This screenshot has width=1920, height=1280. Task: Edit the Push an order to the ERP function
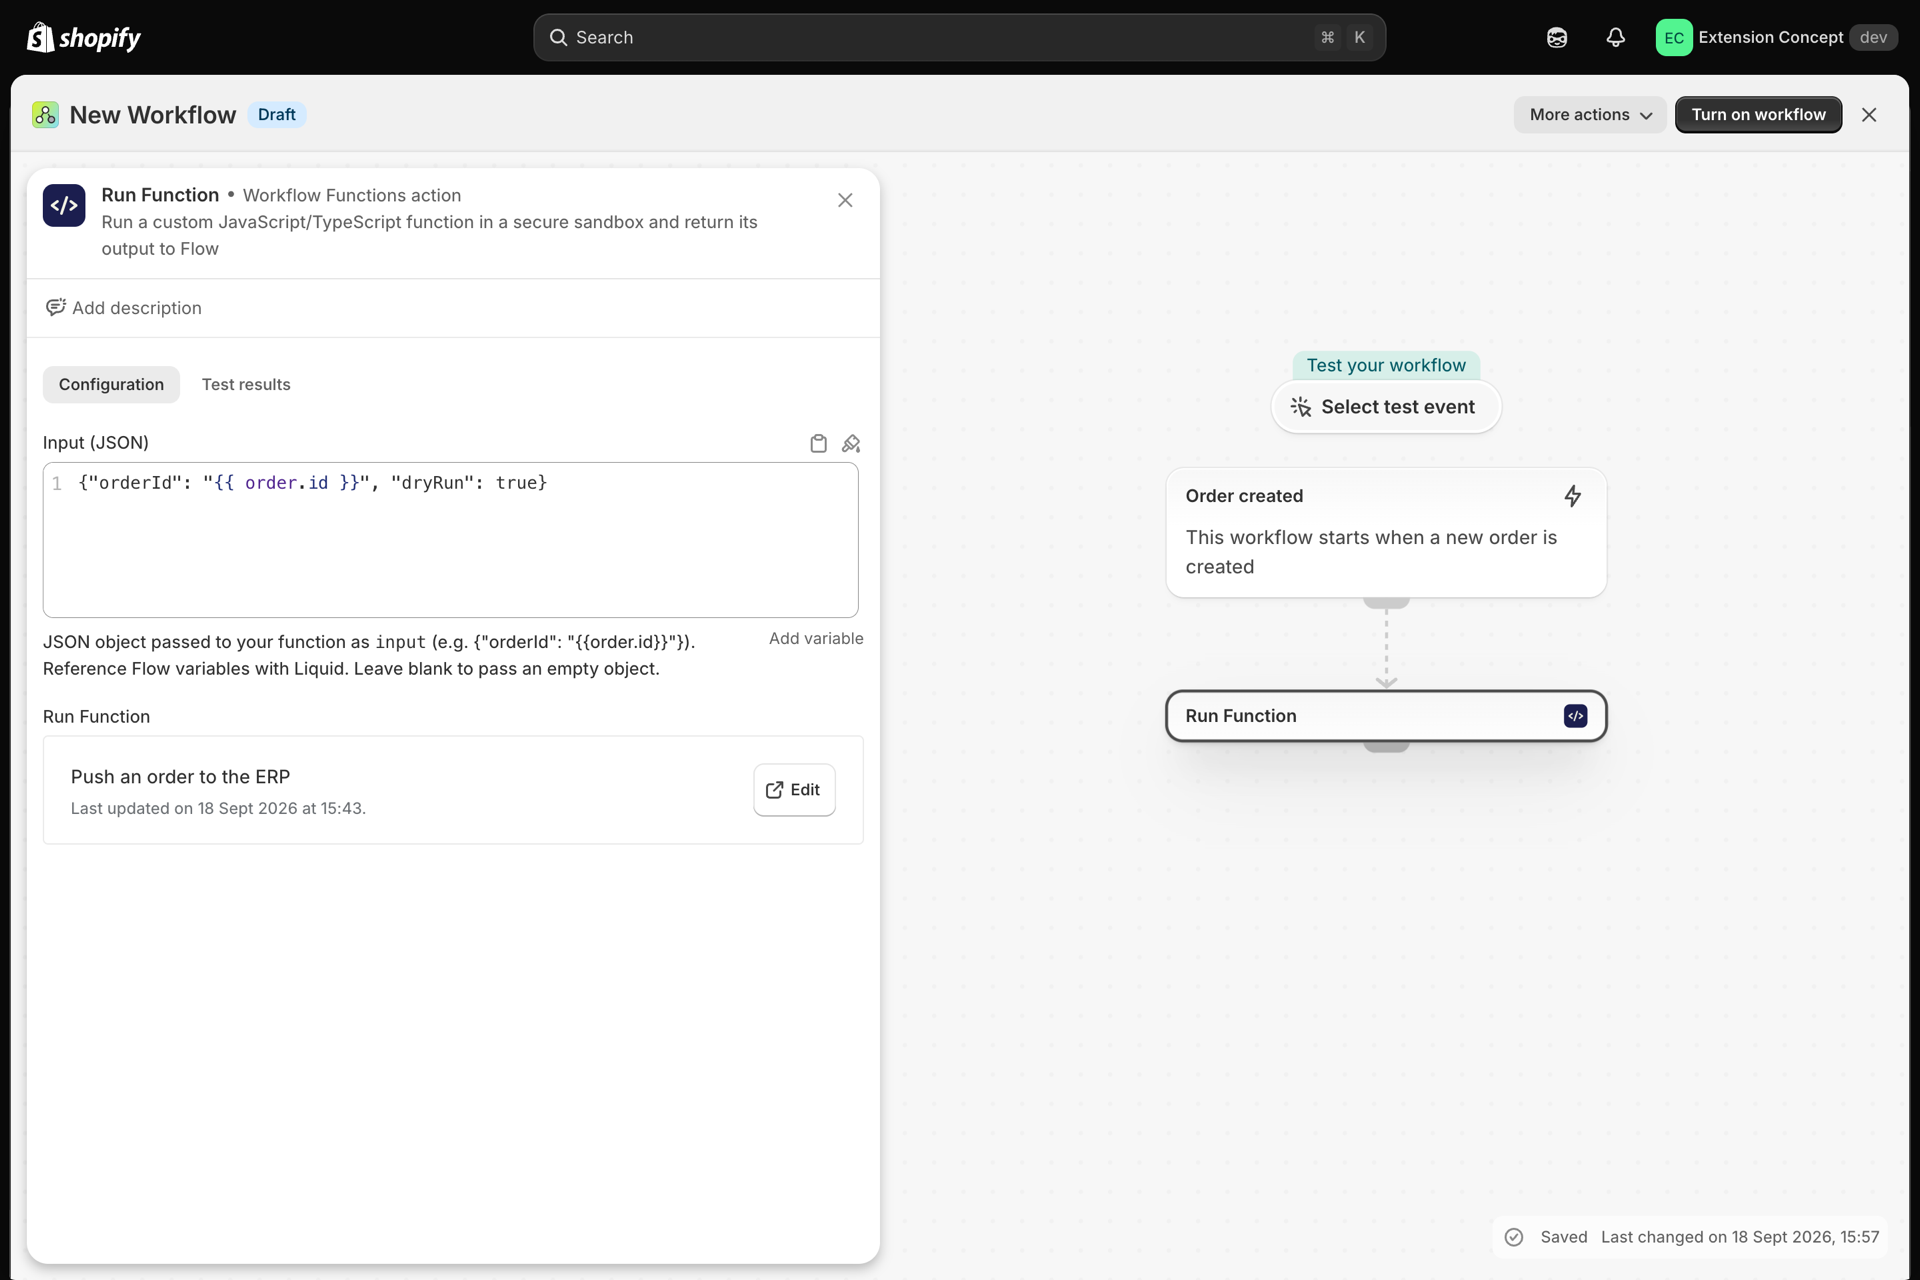[794, 790]
